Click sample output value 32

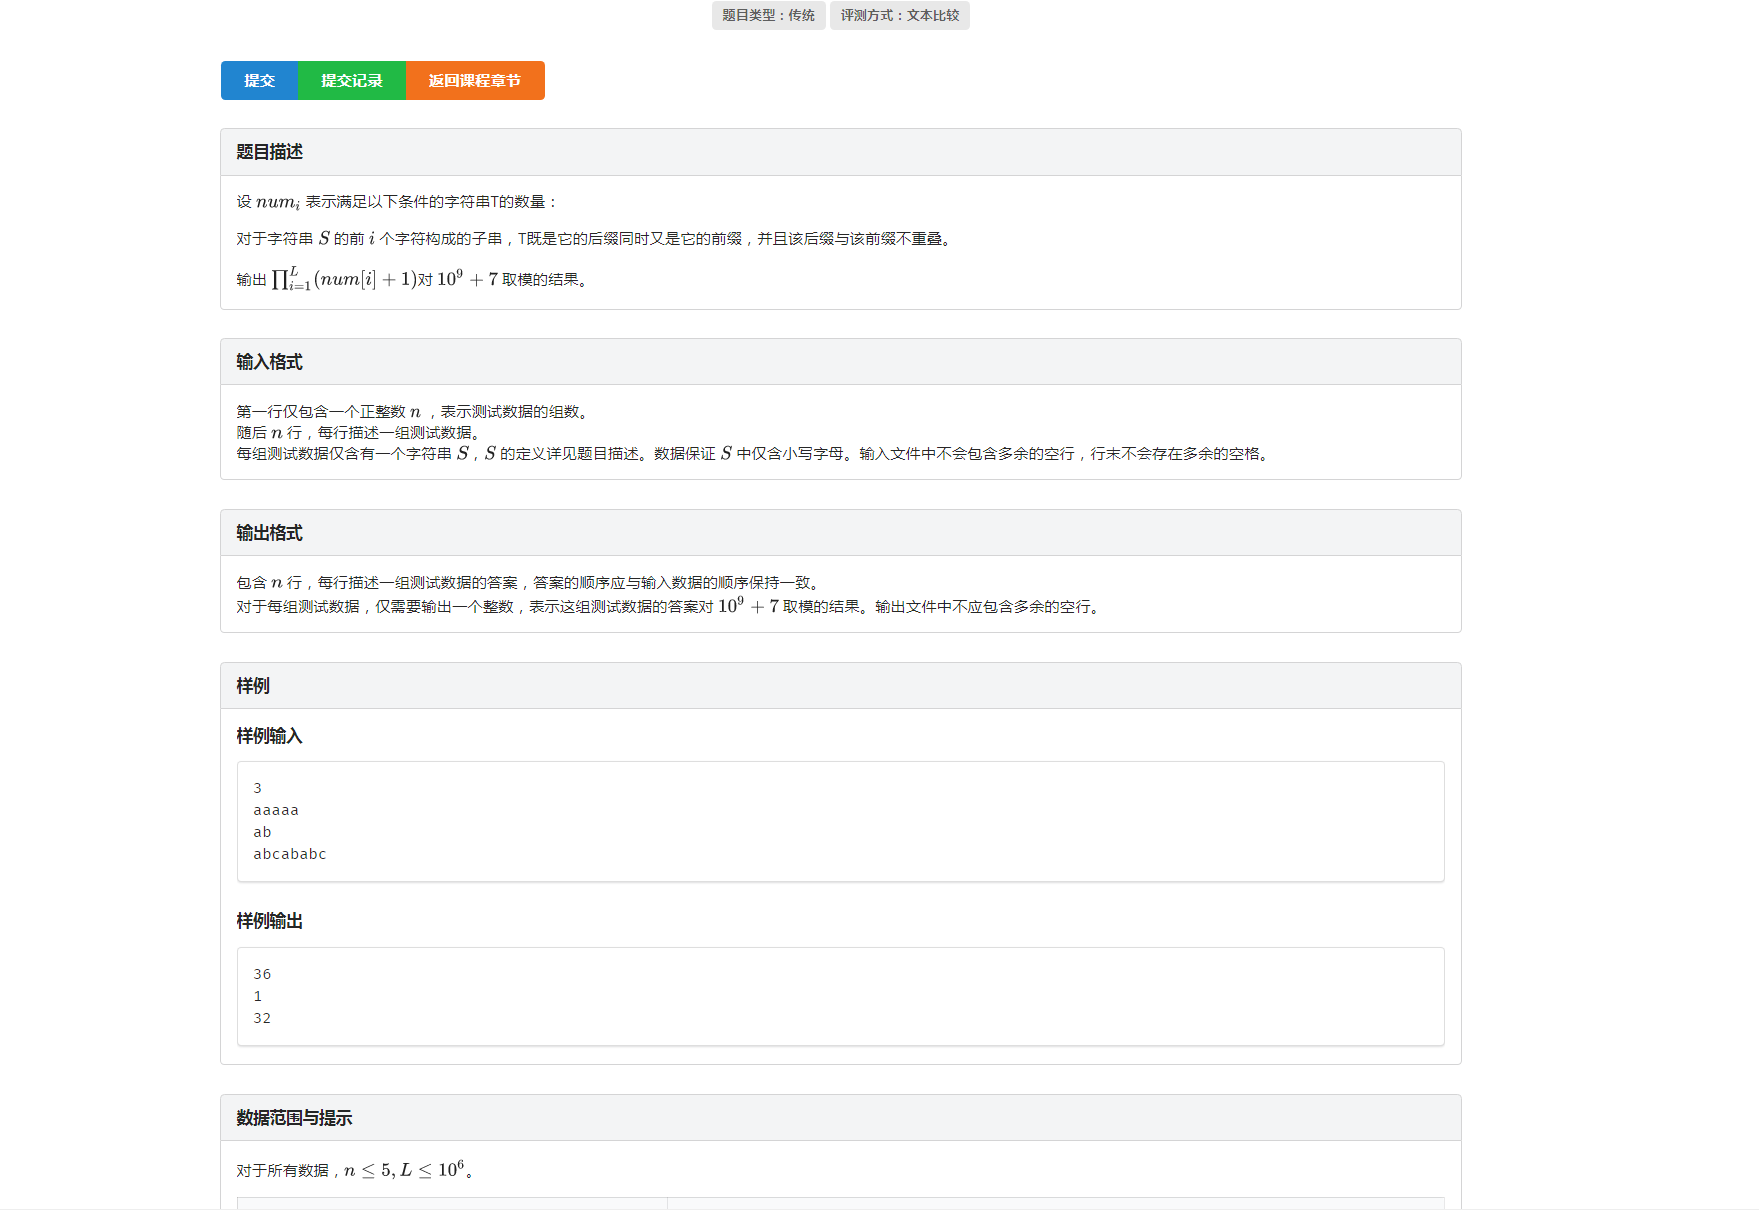(x=262, y=1018)
